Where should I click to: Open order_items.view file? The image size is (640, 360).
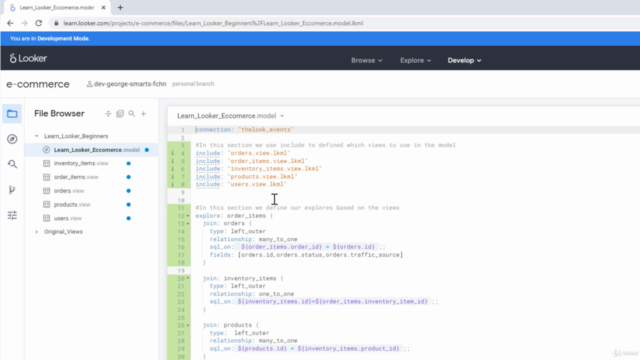pos(76,177)
